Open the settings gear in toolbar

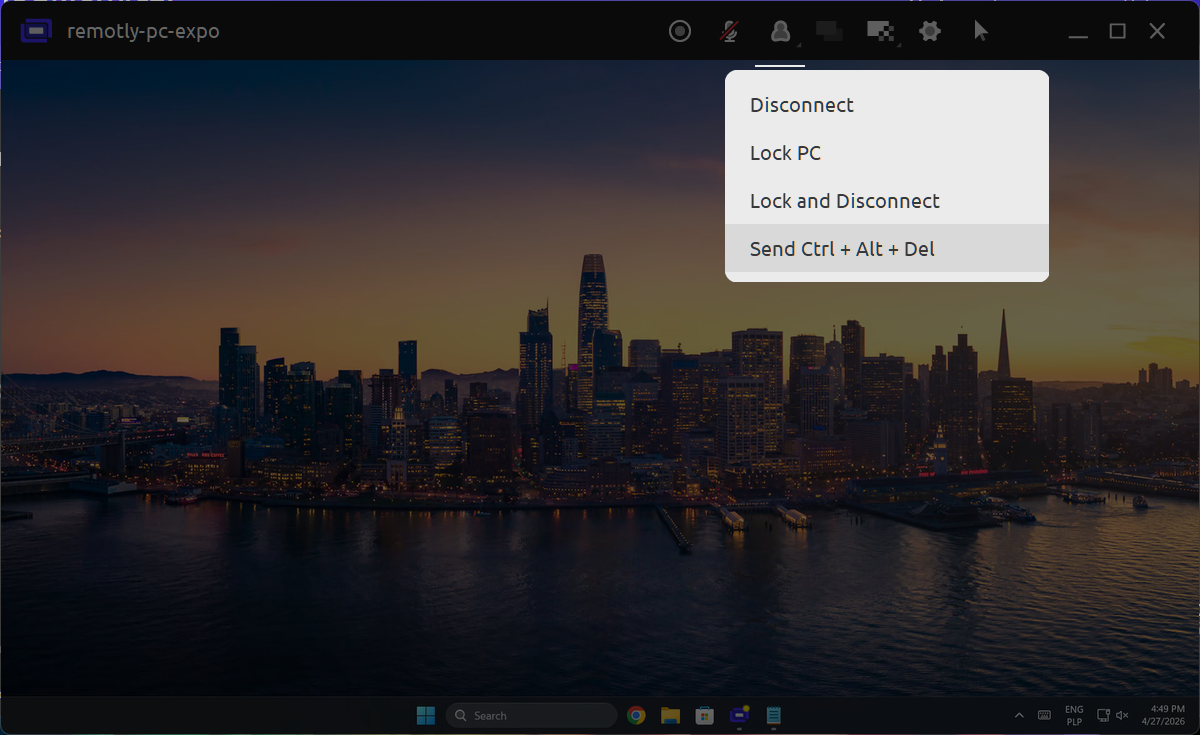[930, 32]
